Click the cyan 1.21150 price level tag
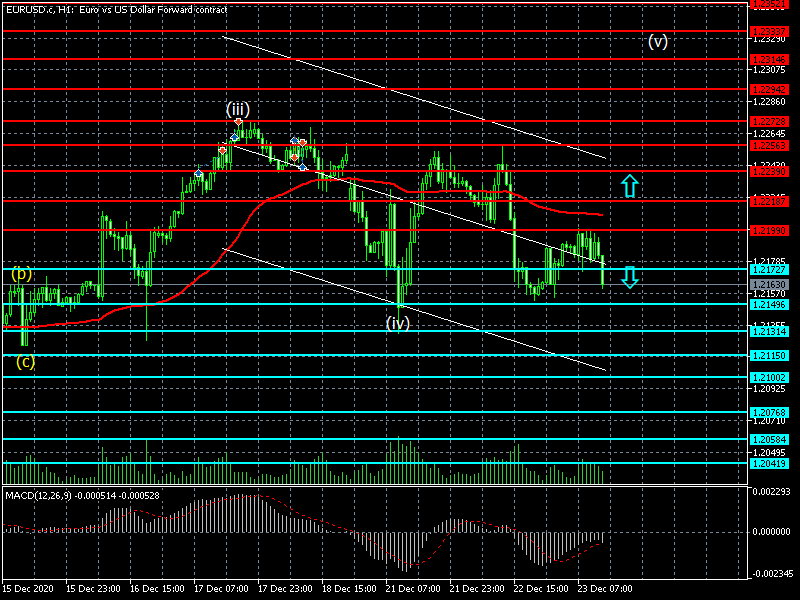Image resolution: width=800 pixels, height=600 pixels. (x=769, y=356)
